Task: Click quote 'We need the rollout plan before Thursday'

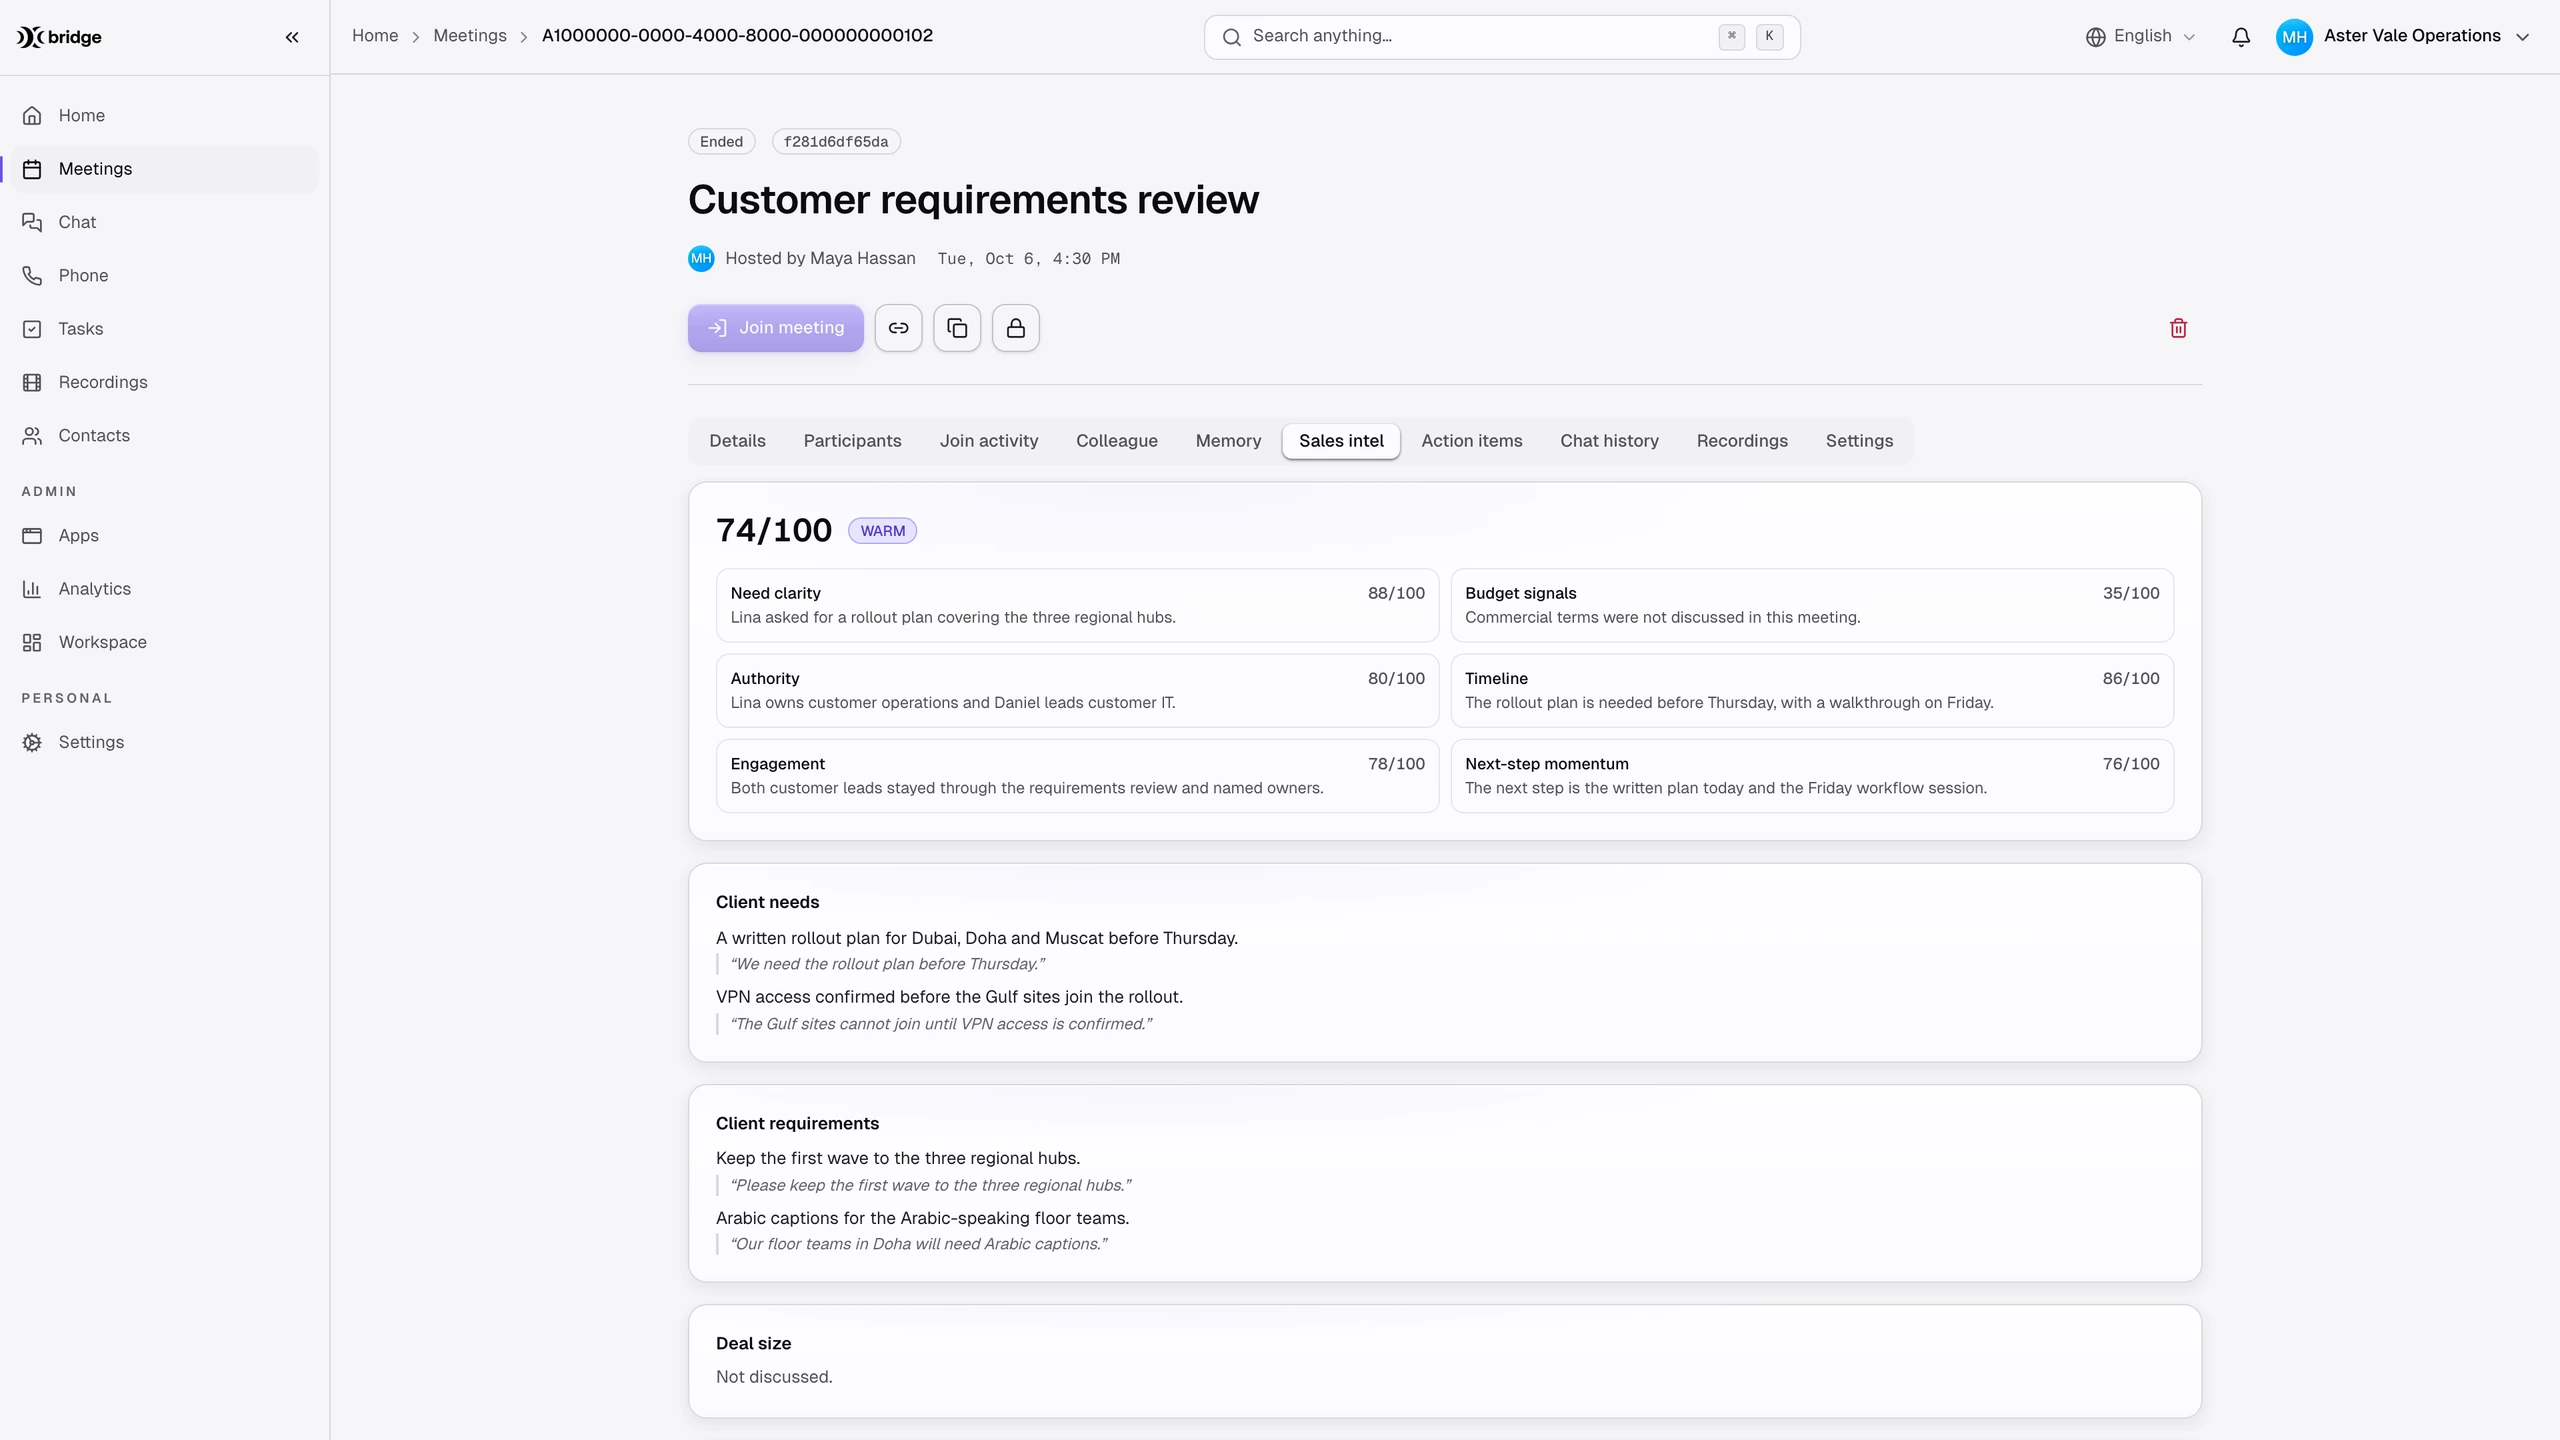Action: click(888, 964)
